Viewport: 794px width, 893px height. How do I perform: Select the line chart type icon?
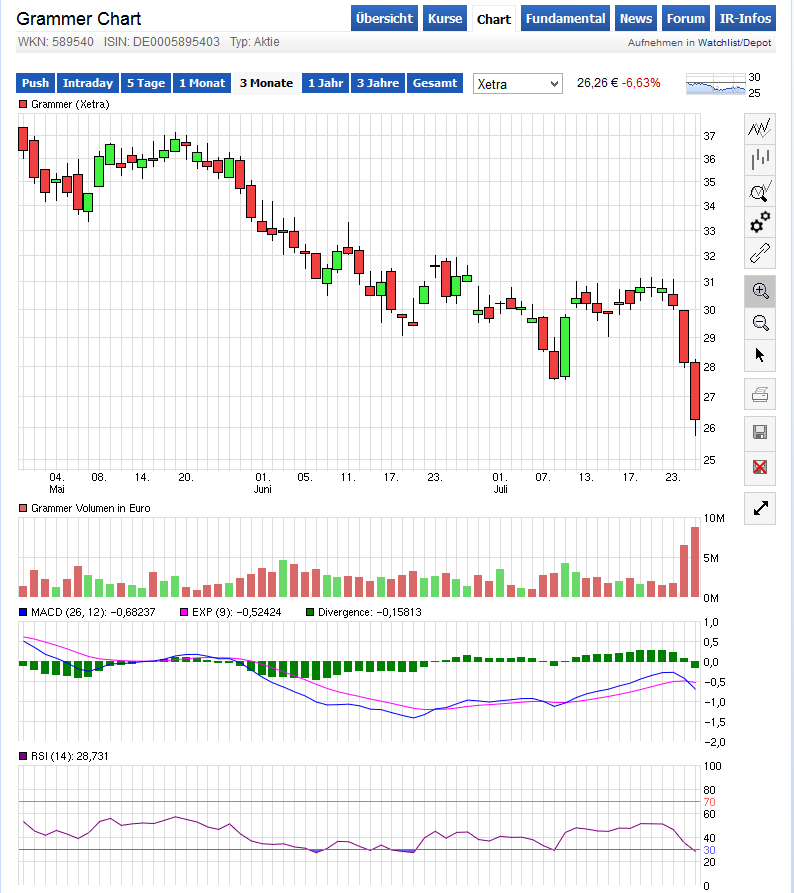[760, 128]
